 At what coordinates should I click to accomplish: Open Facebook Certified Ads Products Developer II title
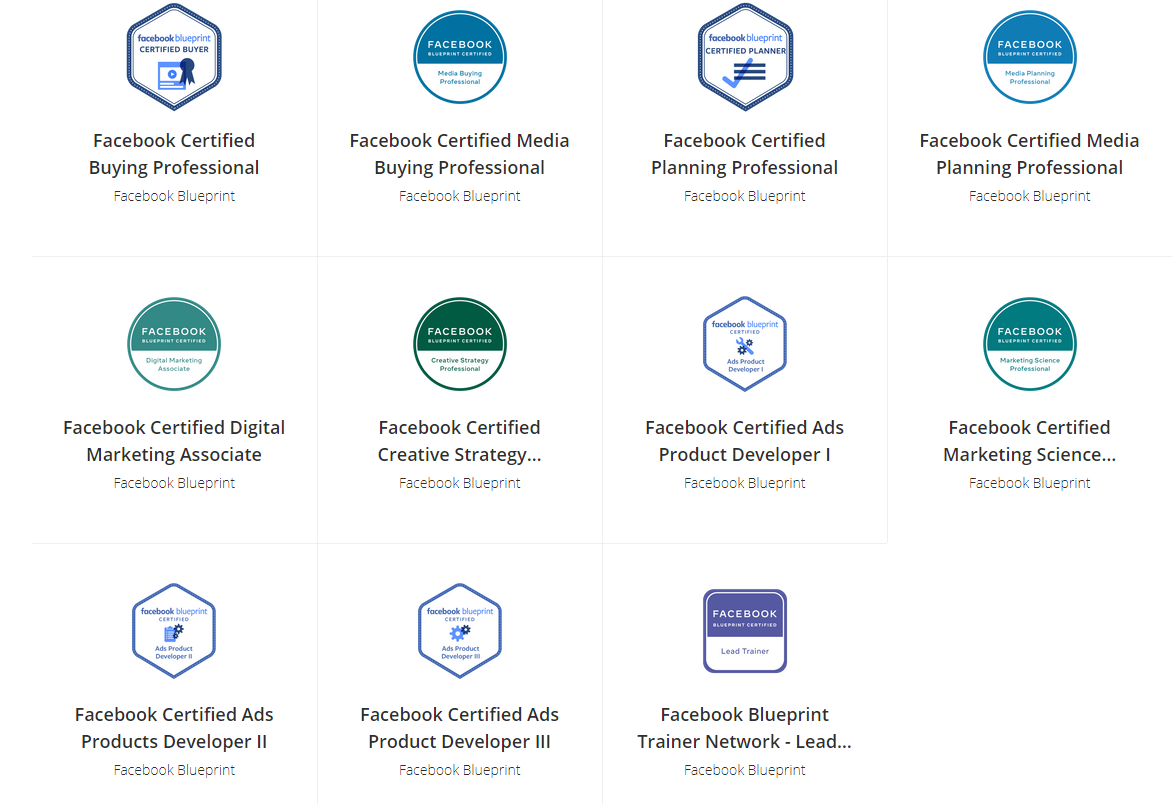174,728
